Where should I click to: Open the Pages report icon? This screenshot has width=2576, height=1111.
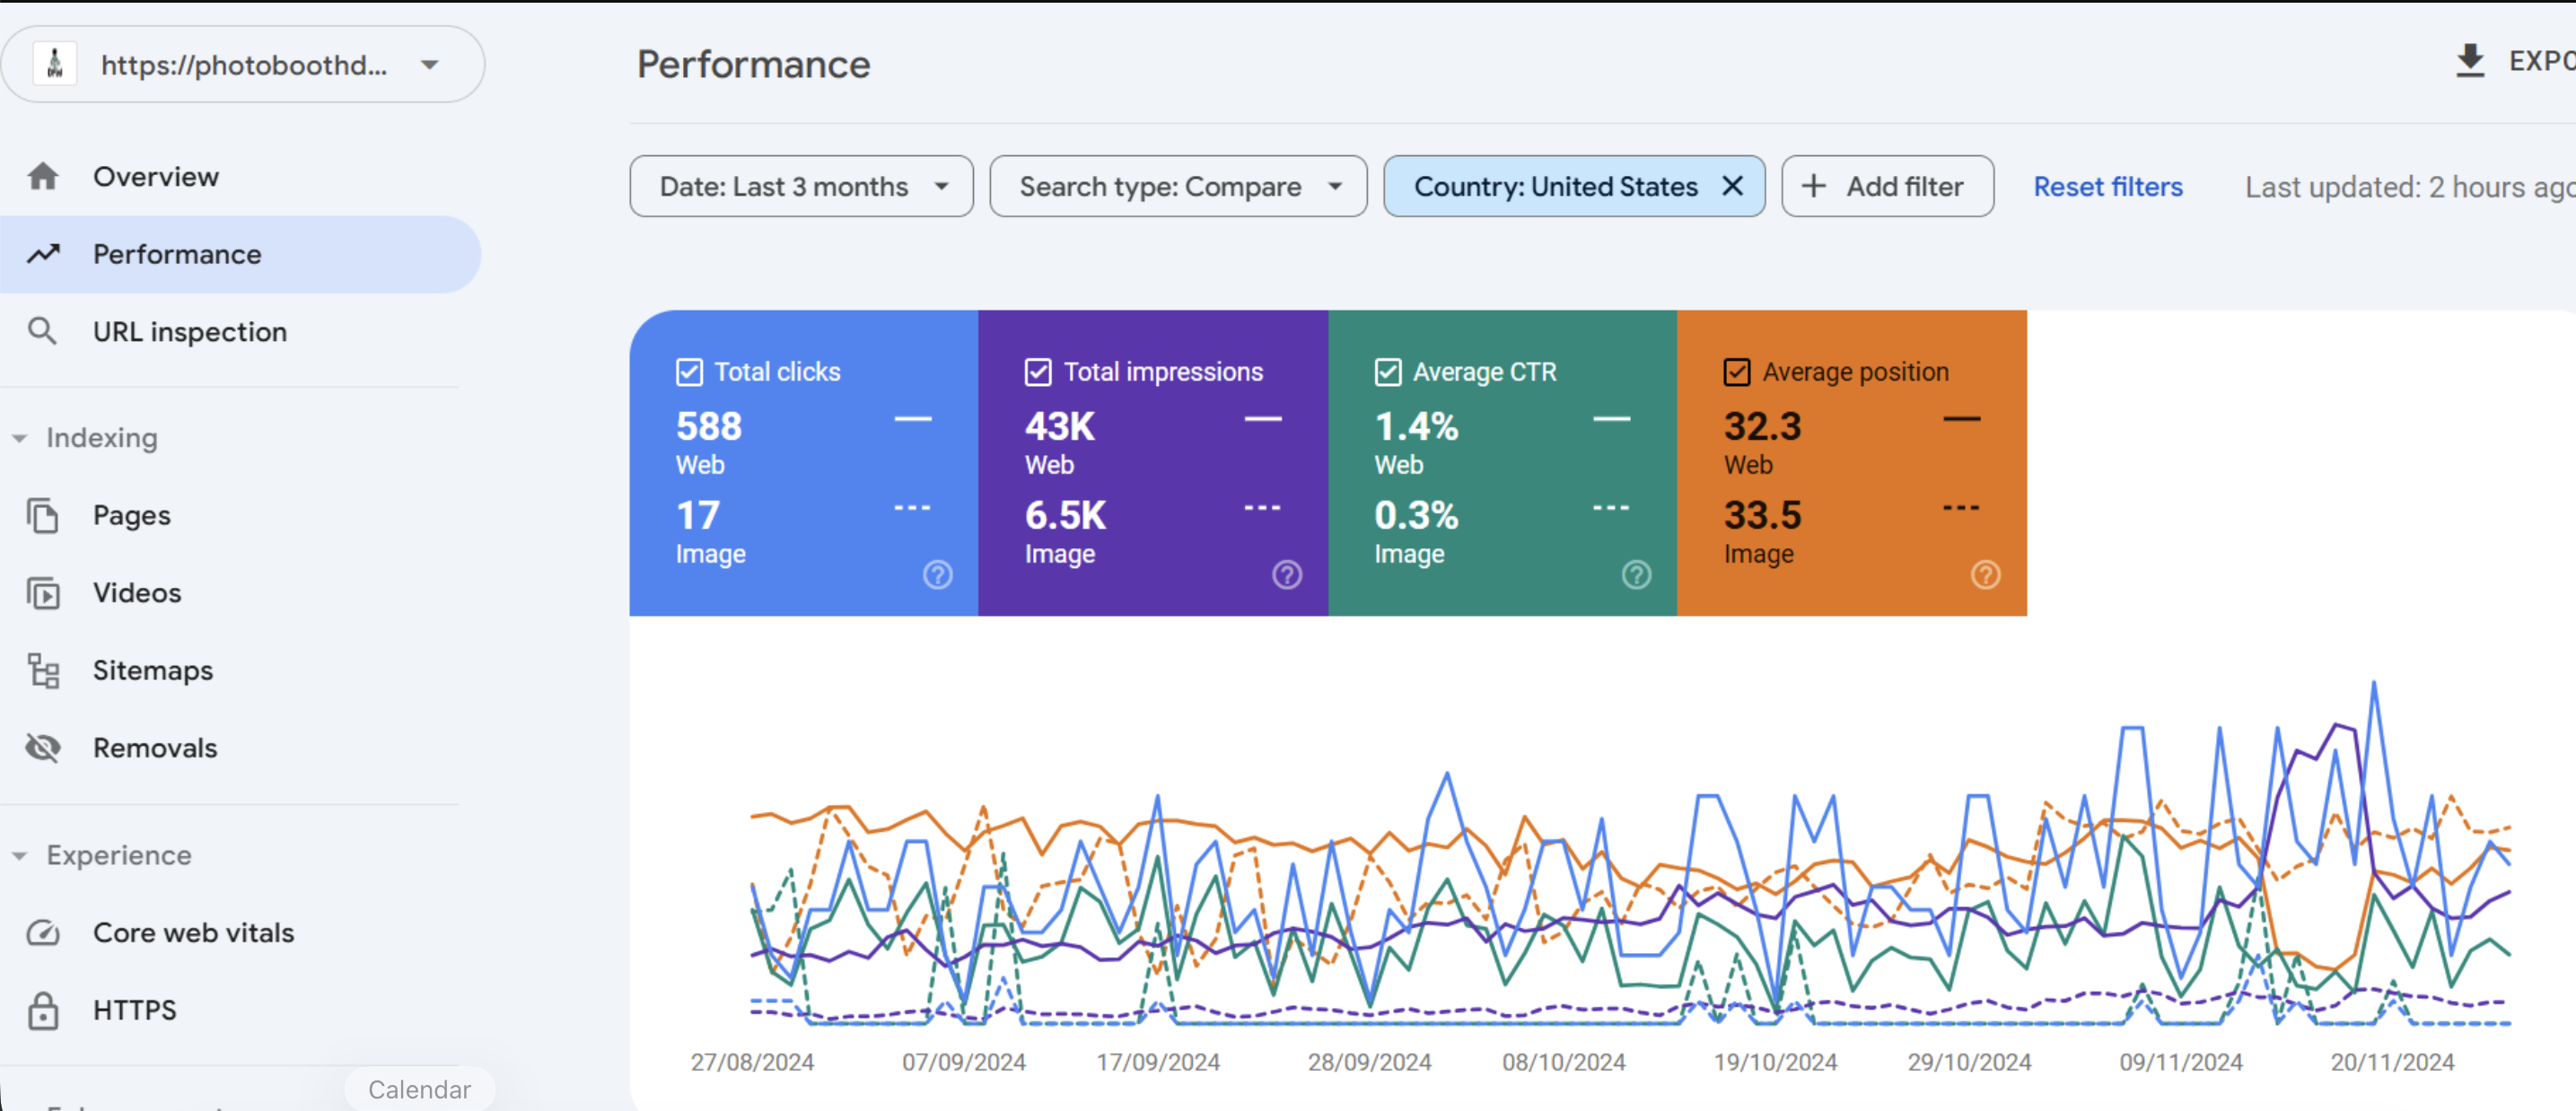[x=43, y=515]
